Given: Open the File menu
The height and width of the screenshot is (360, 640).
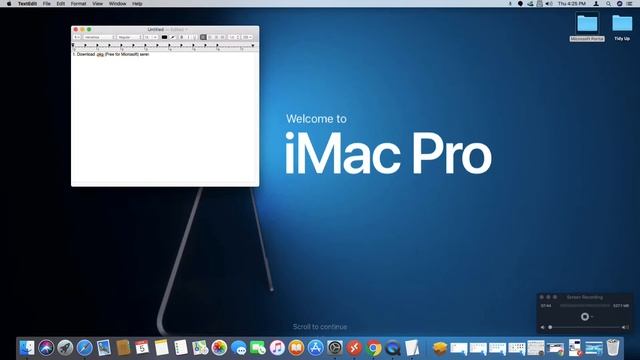Looking at the screenshot, I should pyautogui.click(x=47, y=4).
